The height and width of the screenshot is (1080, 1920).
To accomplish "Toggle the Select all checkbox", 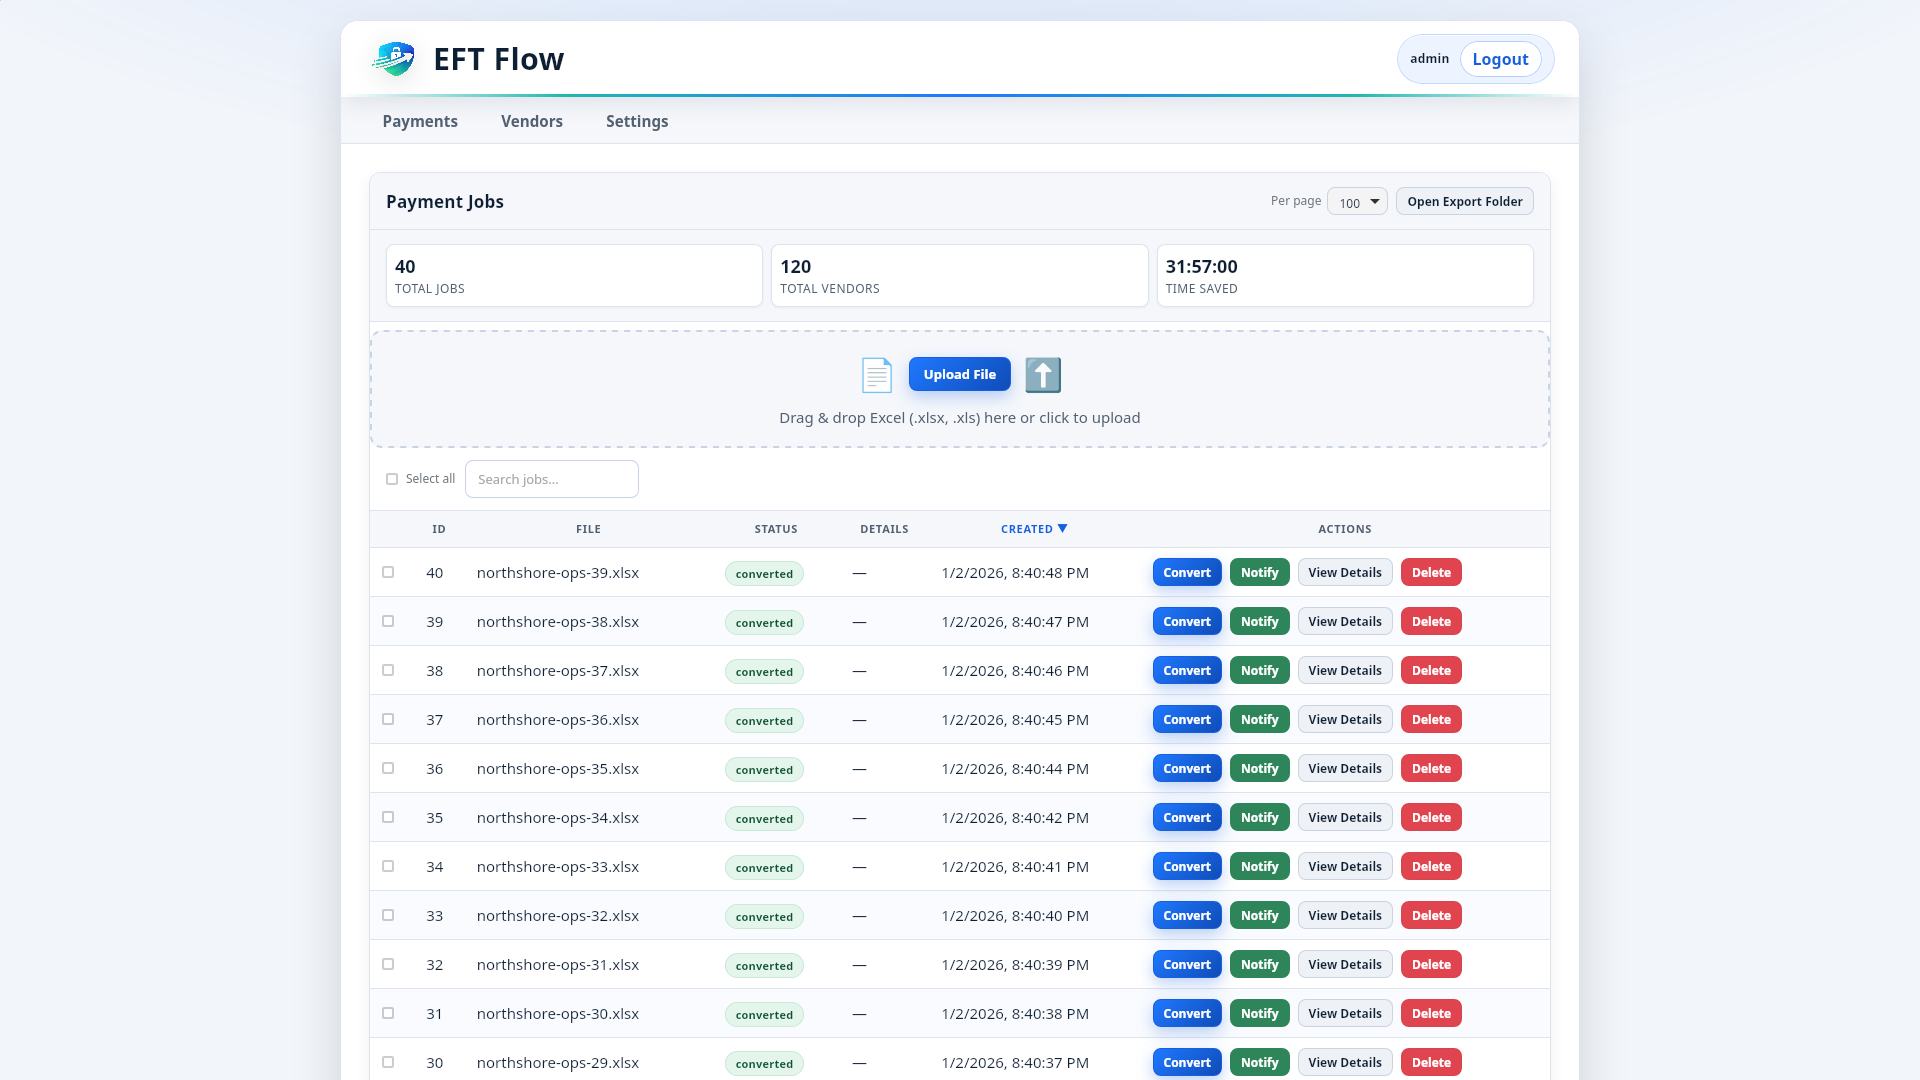I will click(392, 479).
